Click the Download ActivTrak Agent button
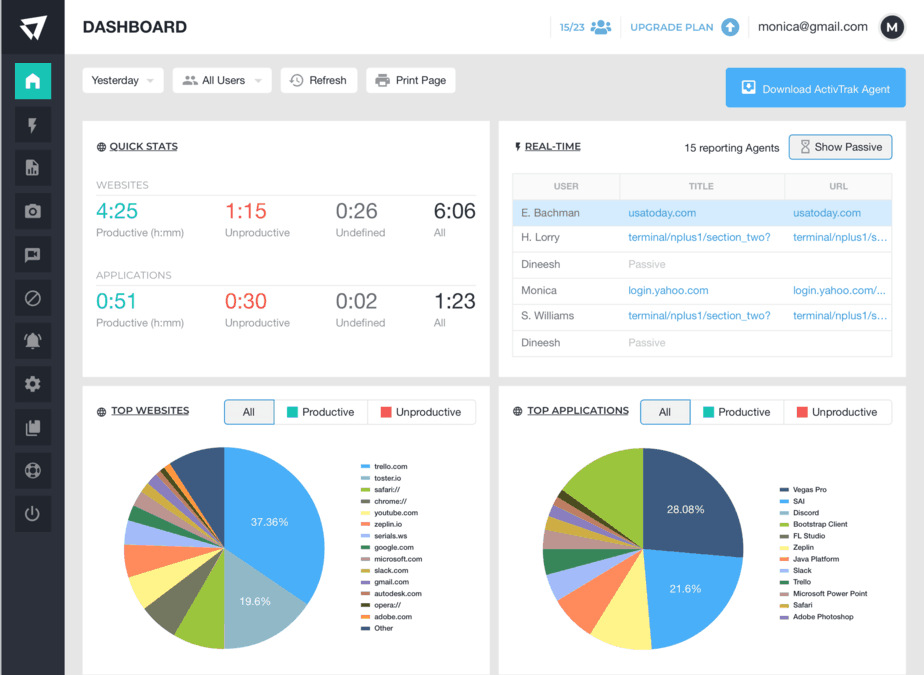Image resolution: width=924 pixels, height=675 pixels. pos(815,87)
